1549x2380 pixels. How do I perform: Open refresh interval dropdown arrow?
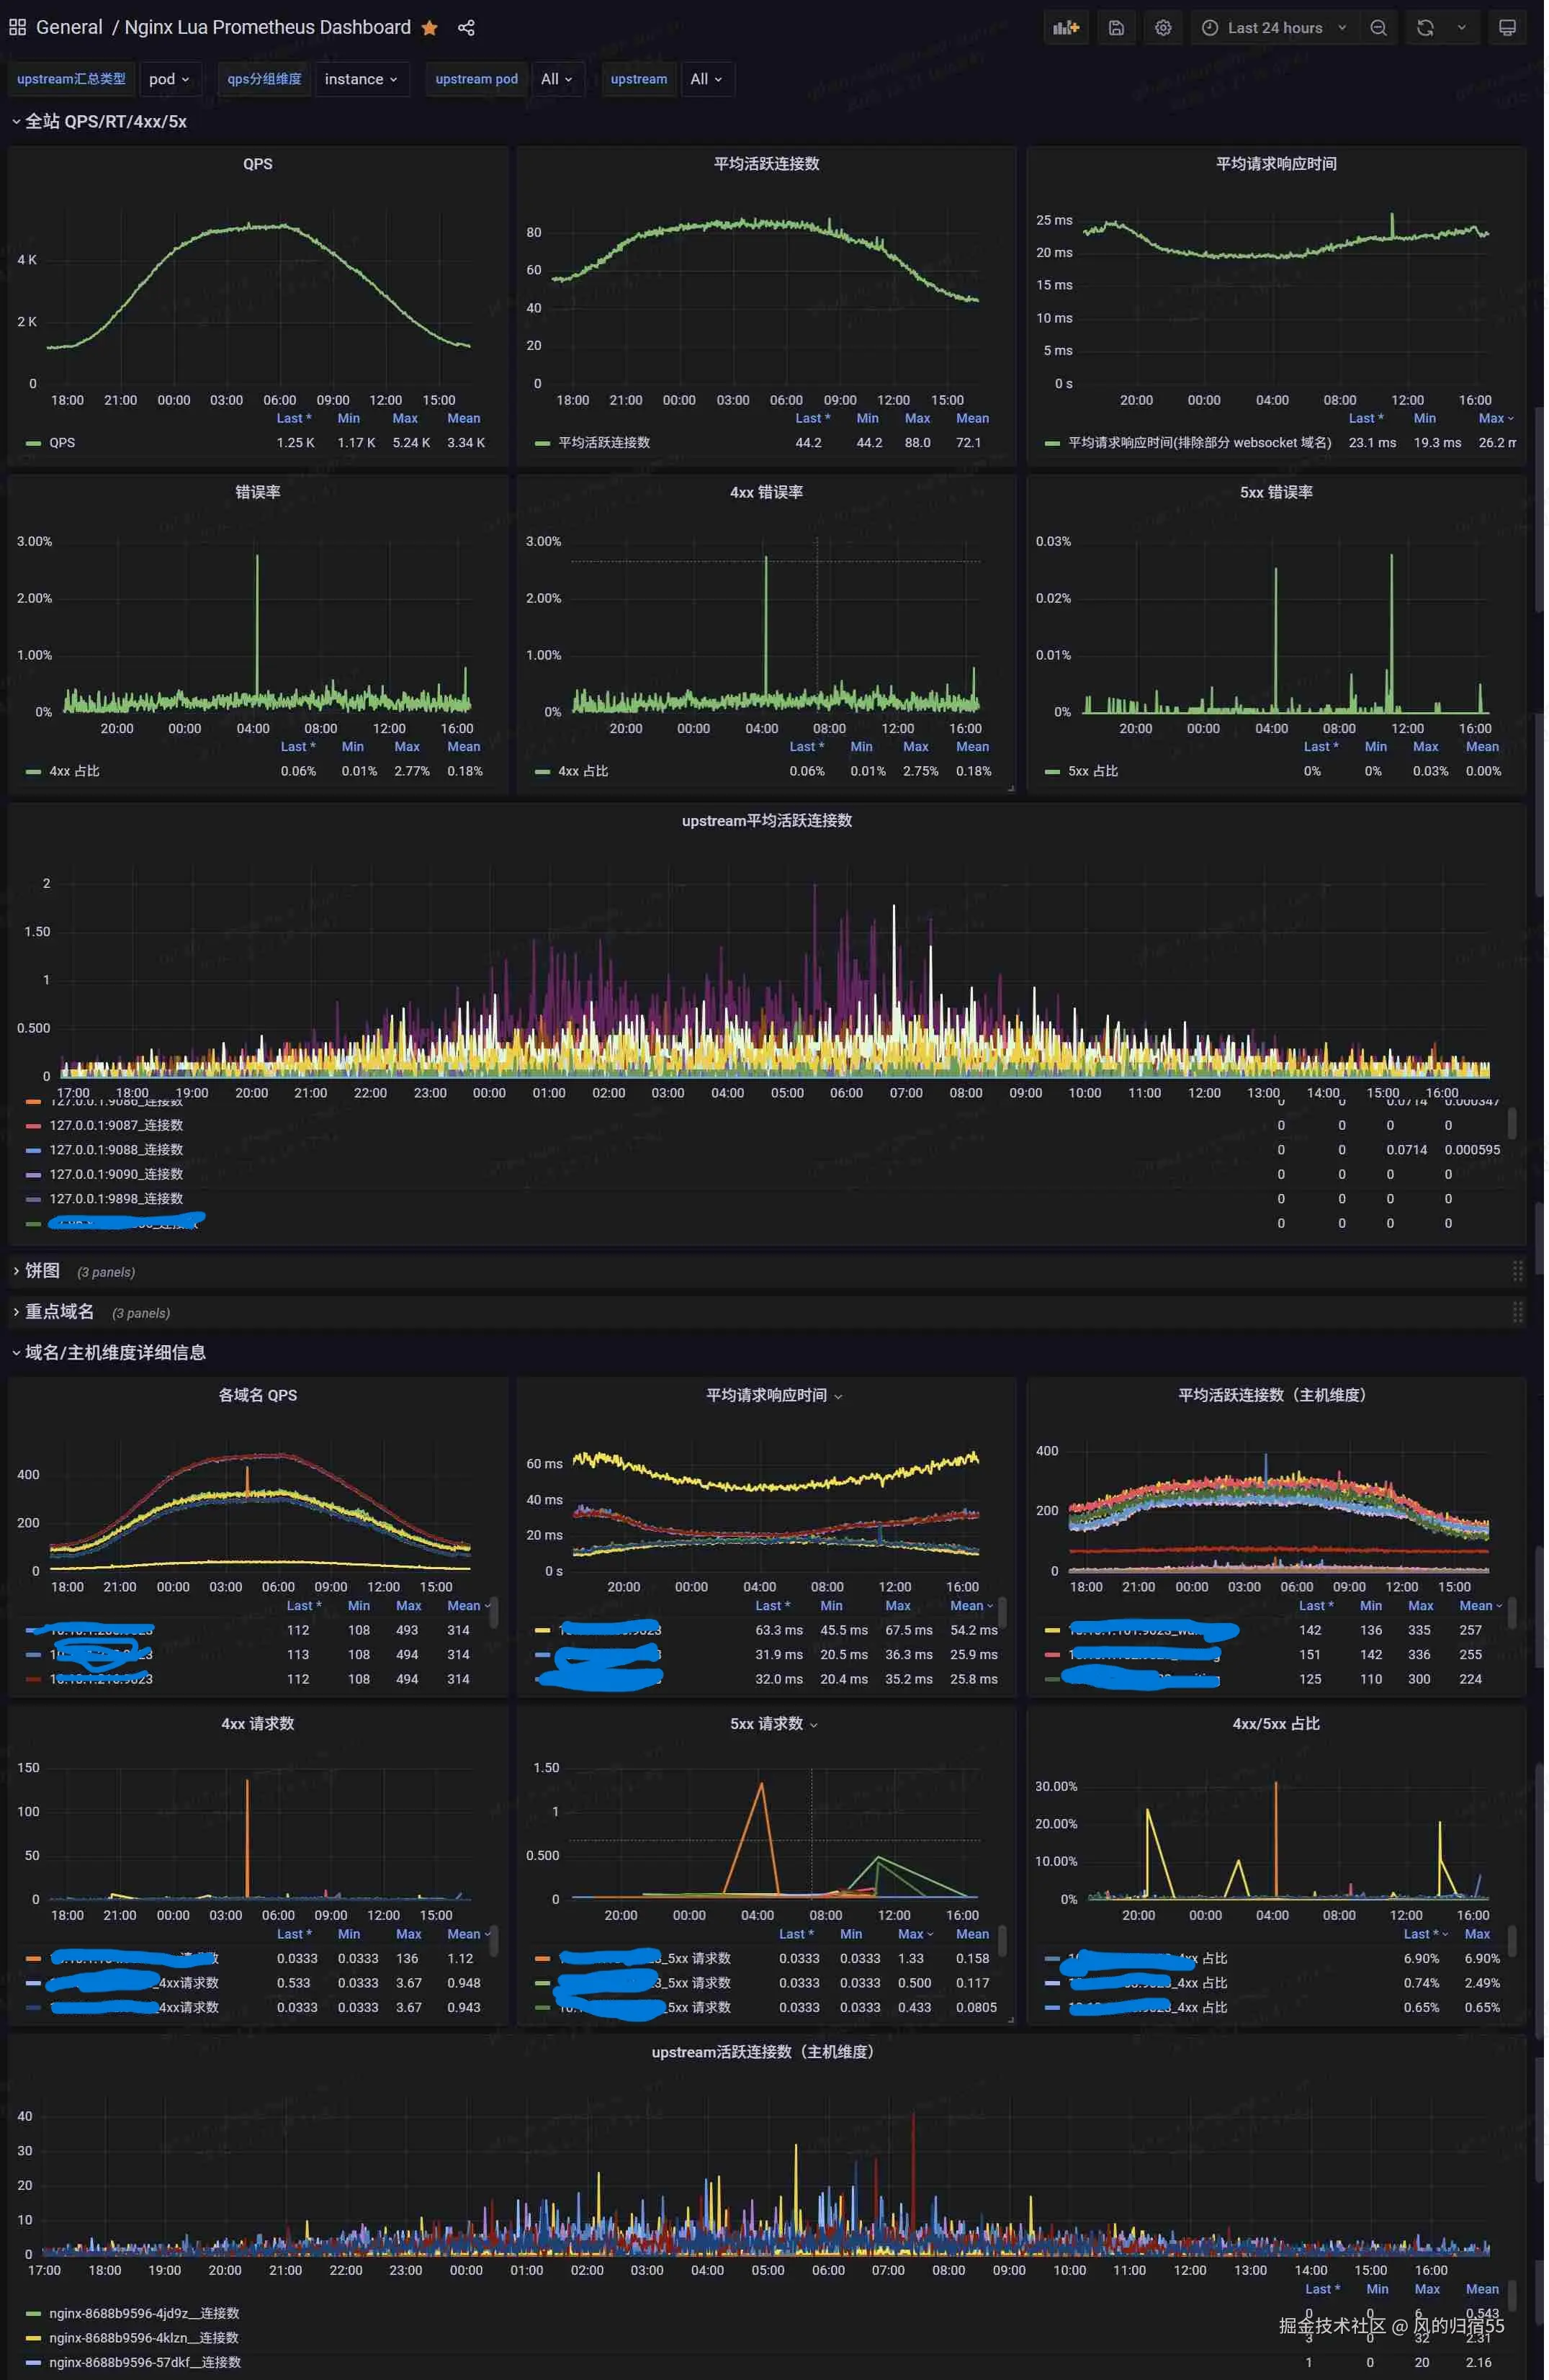[1461, 28]
